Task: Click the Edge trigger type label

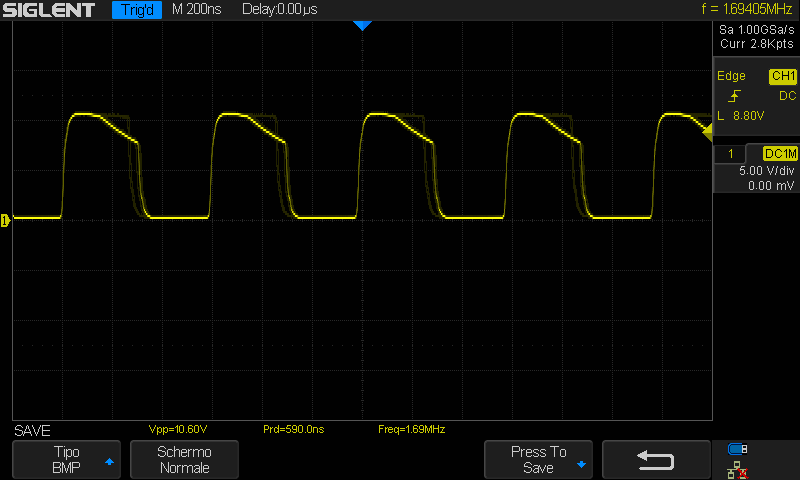Action: [x=731, y=76]
